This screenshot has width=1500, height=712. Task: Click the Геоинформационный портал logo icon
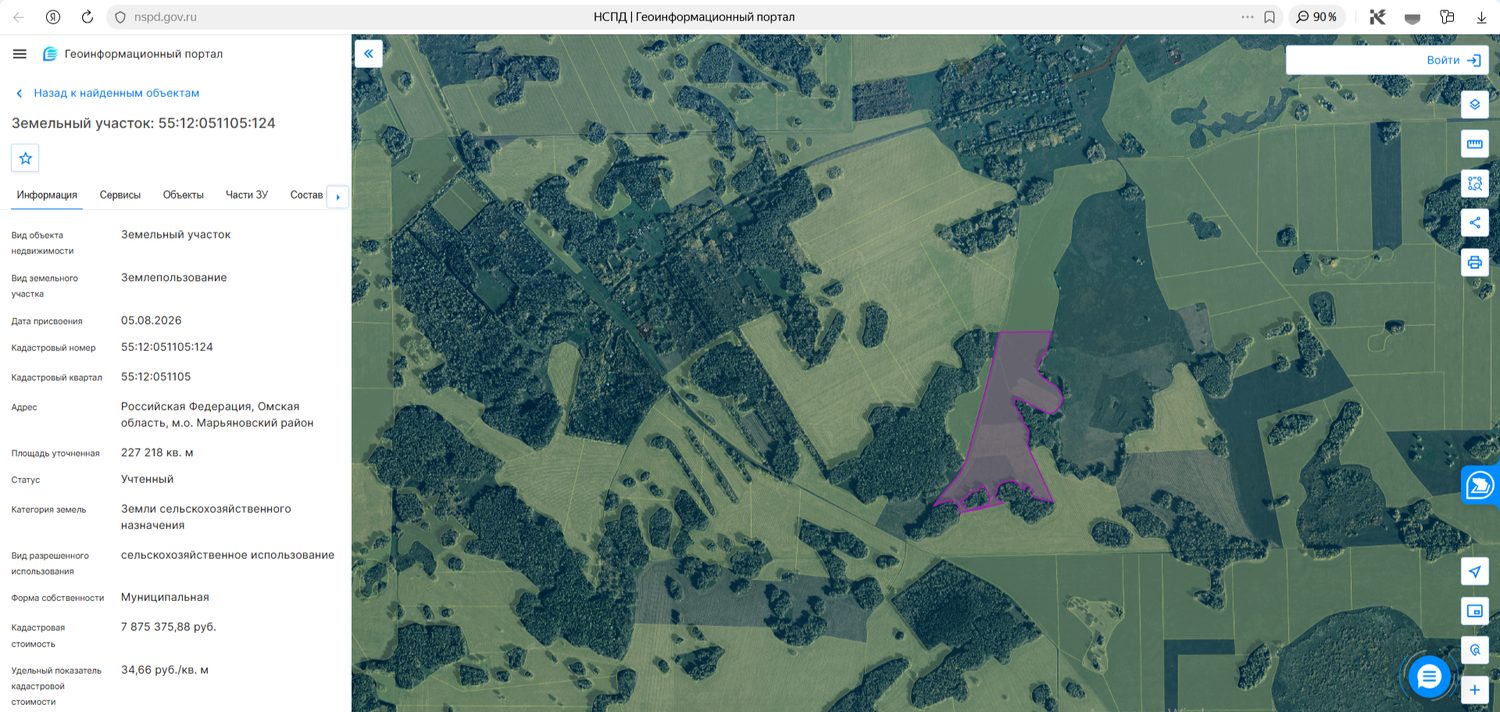50,54
